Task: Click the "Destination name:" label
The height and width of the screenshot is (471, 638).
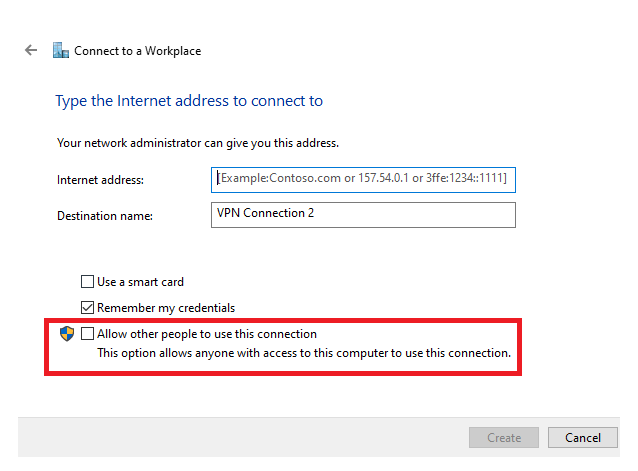Action: coord(104,215)
